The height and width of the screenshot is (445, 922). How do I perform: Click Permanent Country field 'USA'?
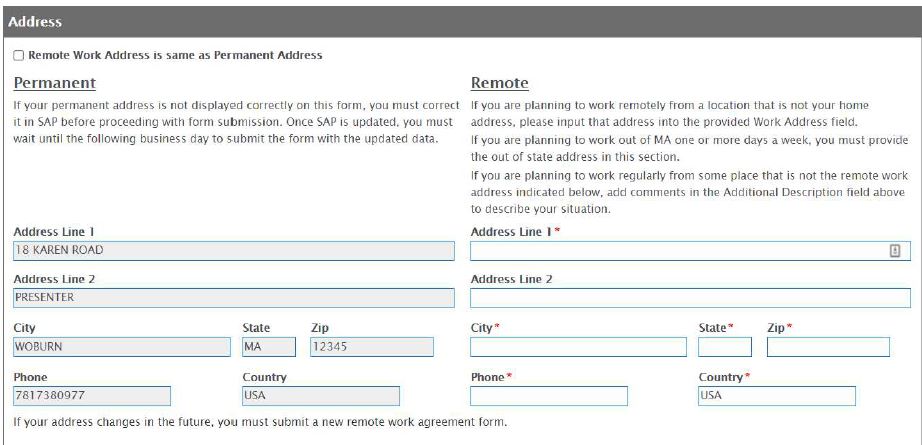pyautogui.click(x=320, y=396)
